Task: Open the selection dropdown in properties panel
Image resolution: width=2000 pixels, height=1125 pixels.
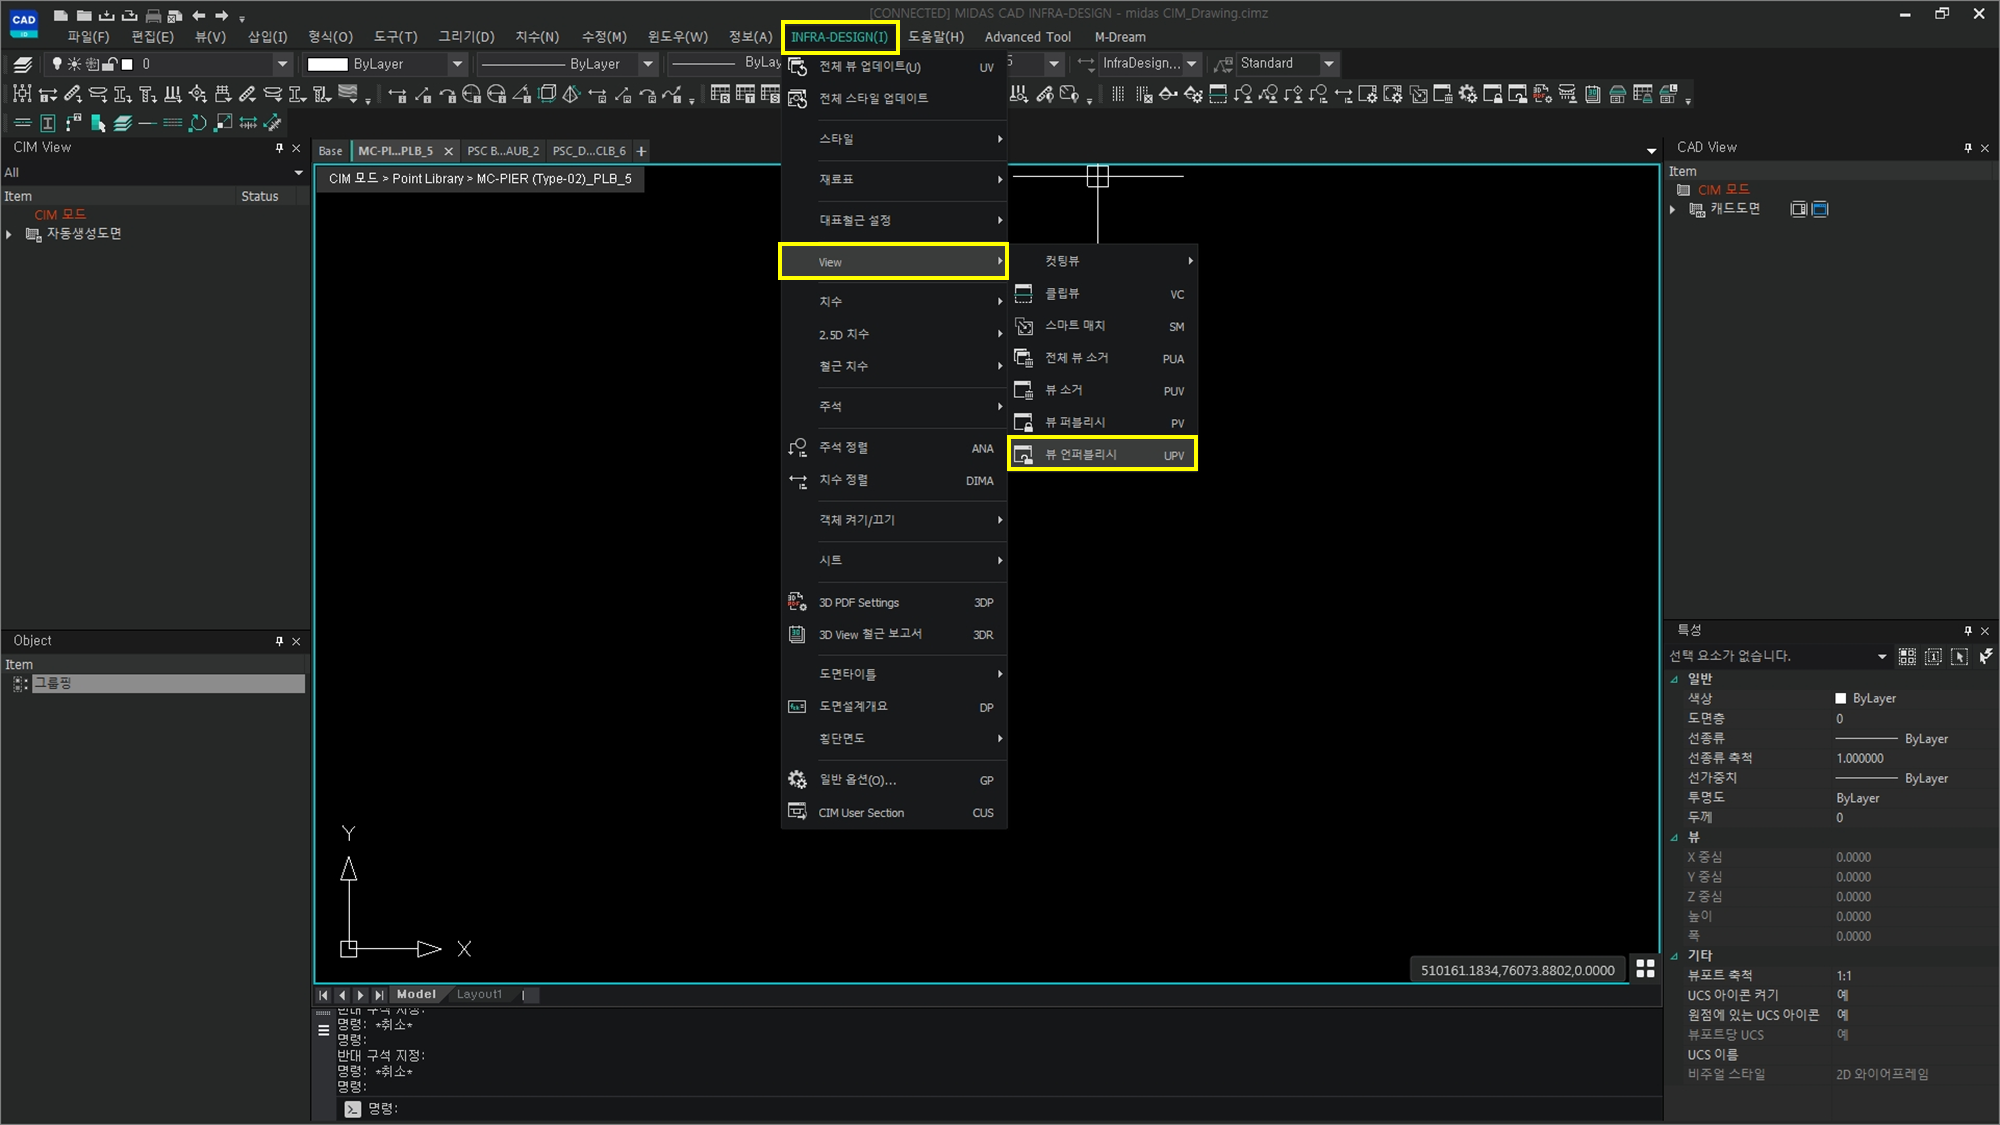Action: pyautogui.click(x=1881, y=656)
